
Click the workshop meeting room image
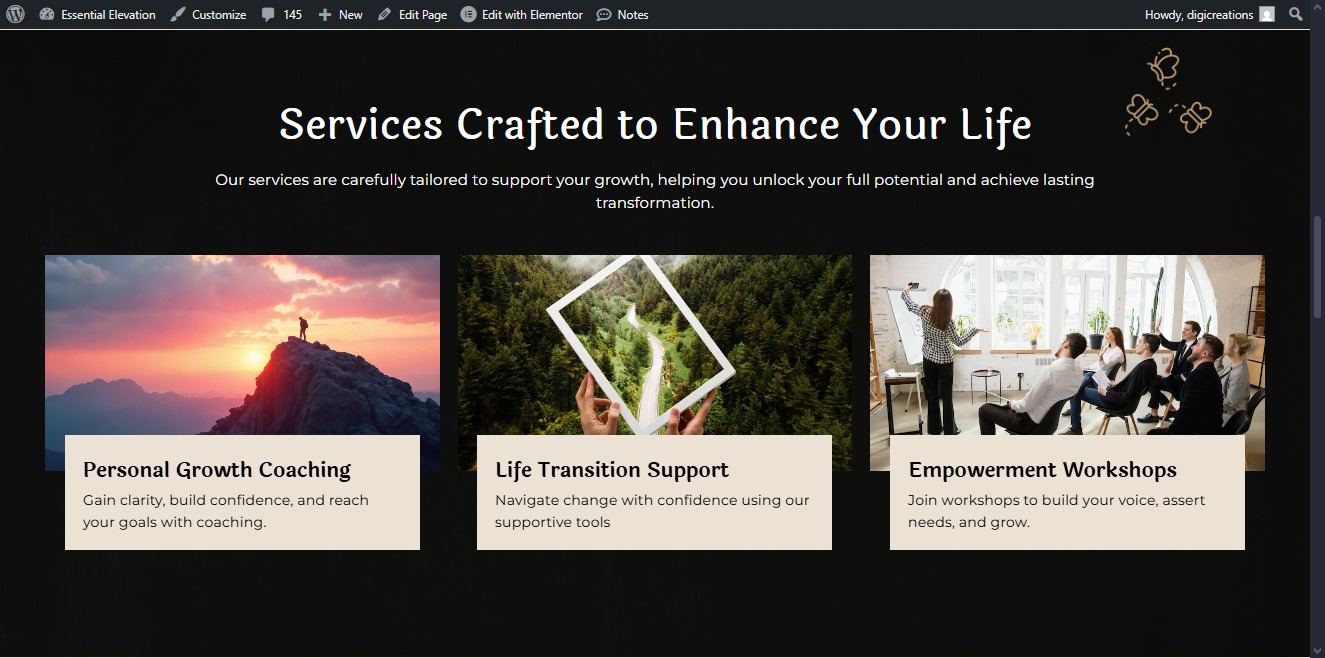(1067, 344)
